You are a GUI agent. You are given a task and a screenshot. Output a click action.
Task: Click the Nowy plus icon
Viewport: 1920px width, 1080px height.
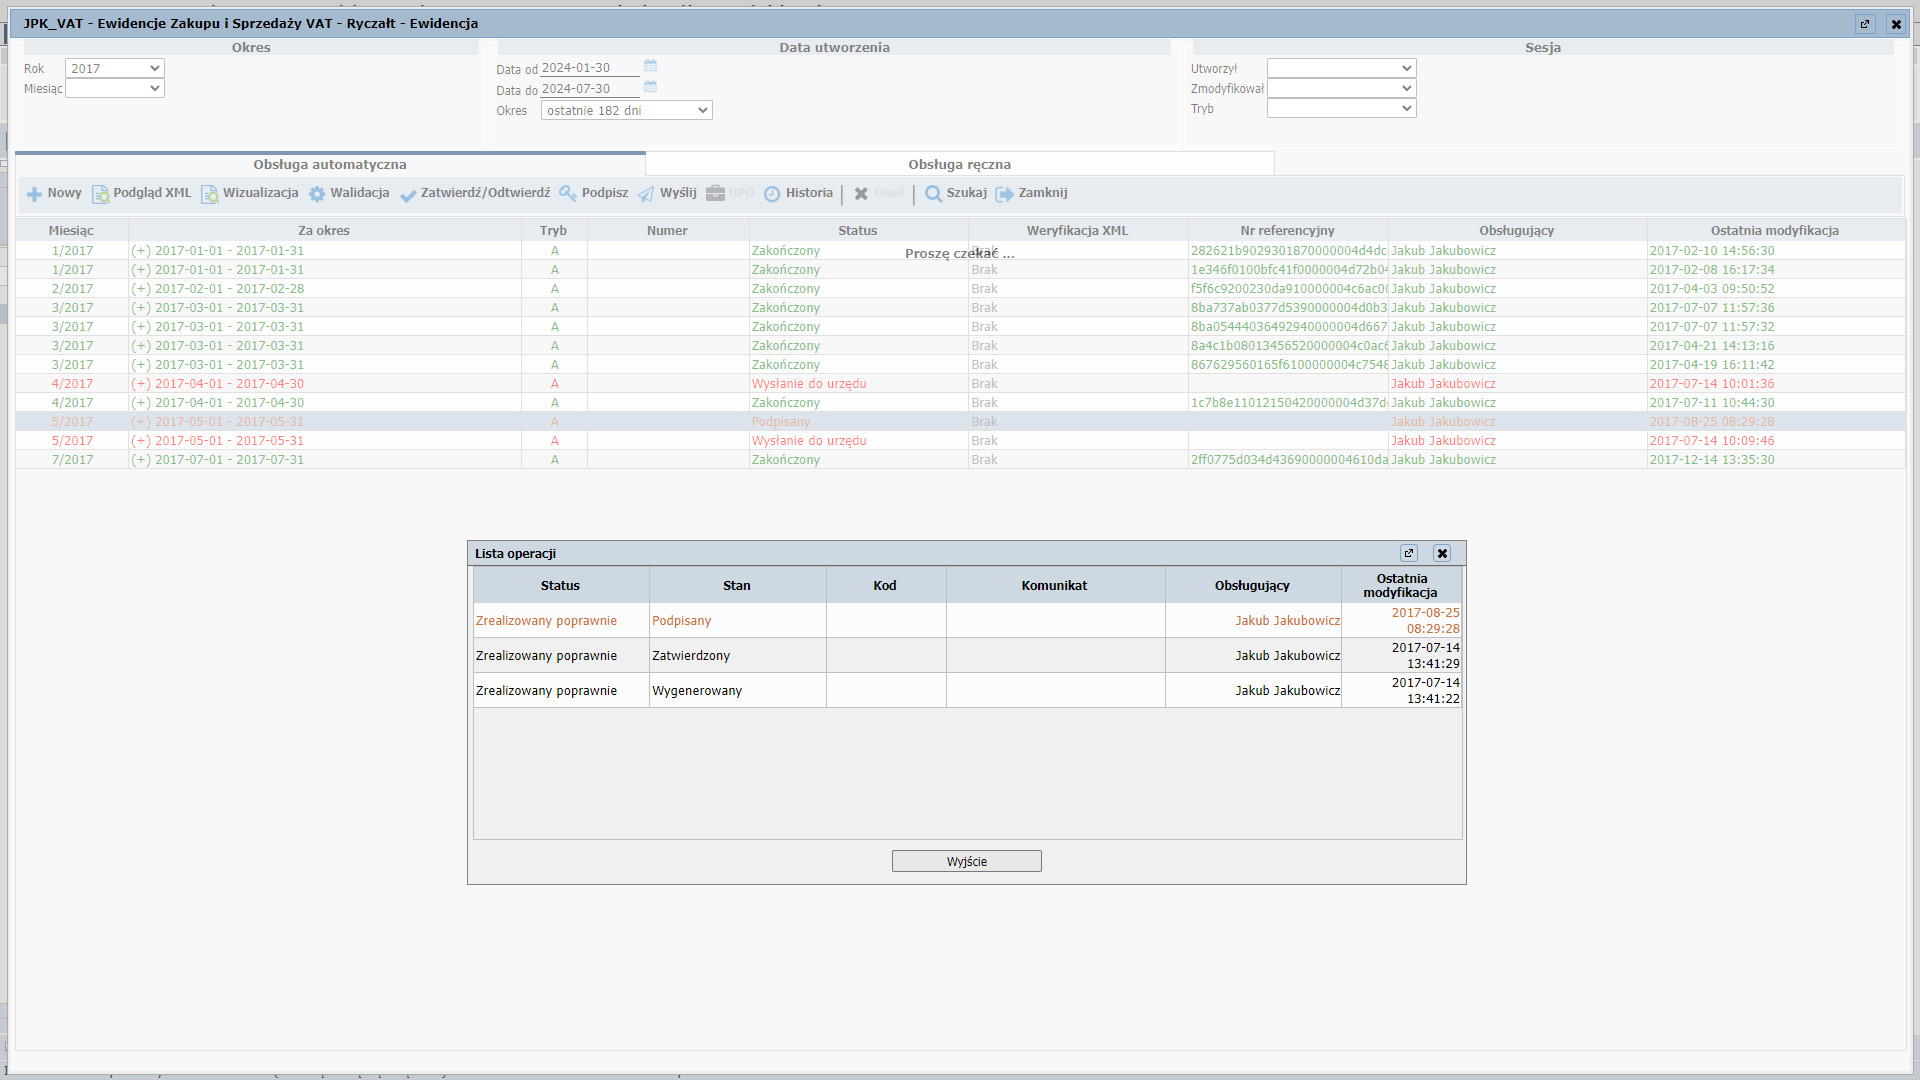34,194
